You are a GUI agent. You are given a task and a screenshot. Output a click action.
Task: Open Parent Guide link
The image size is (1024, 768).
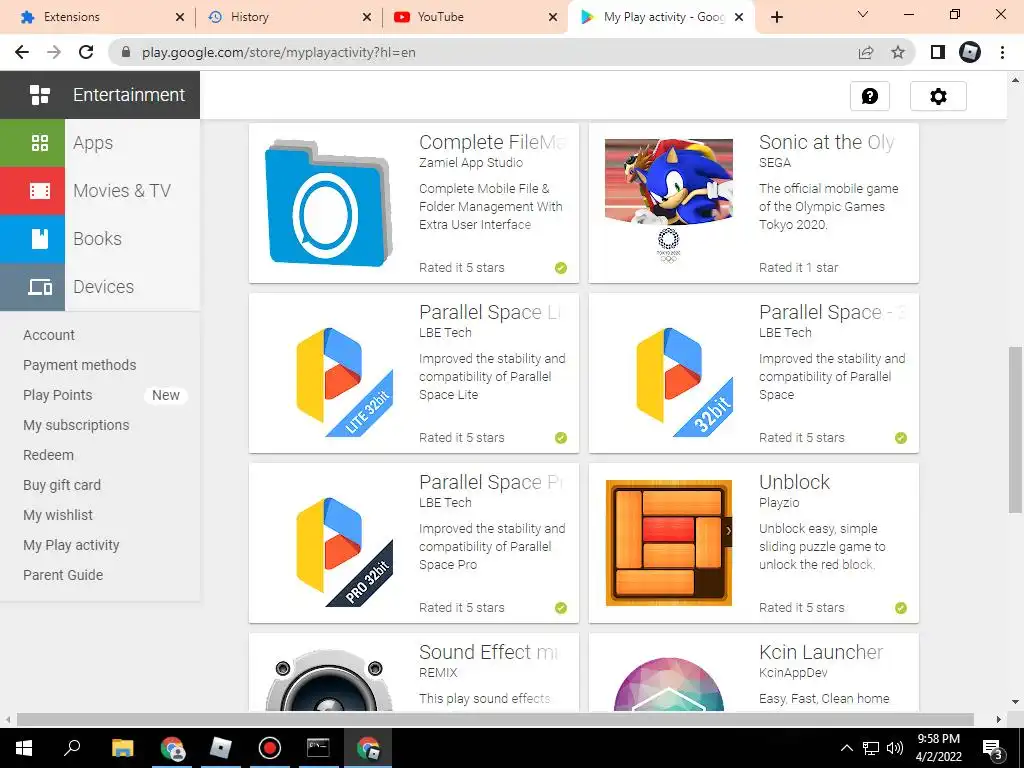click(x=63, y=575)
